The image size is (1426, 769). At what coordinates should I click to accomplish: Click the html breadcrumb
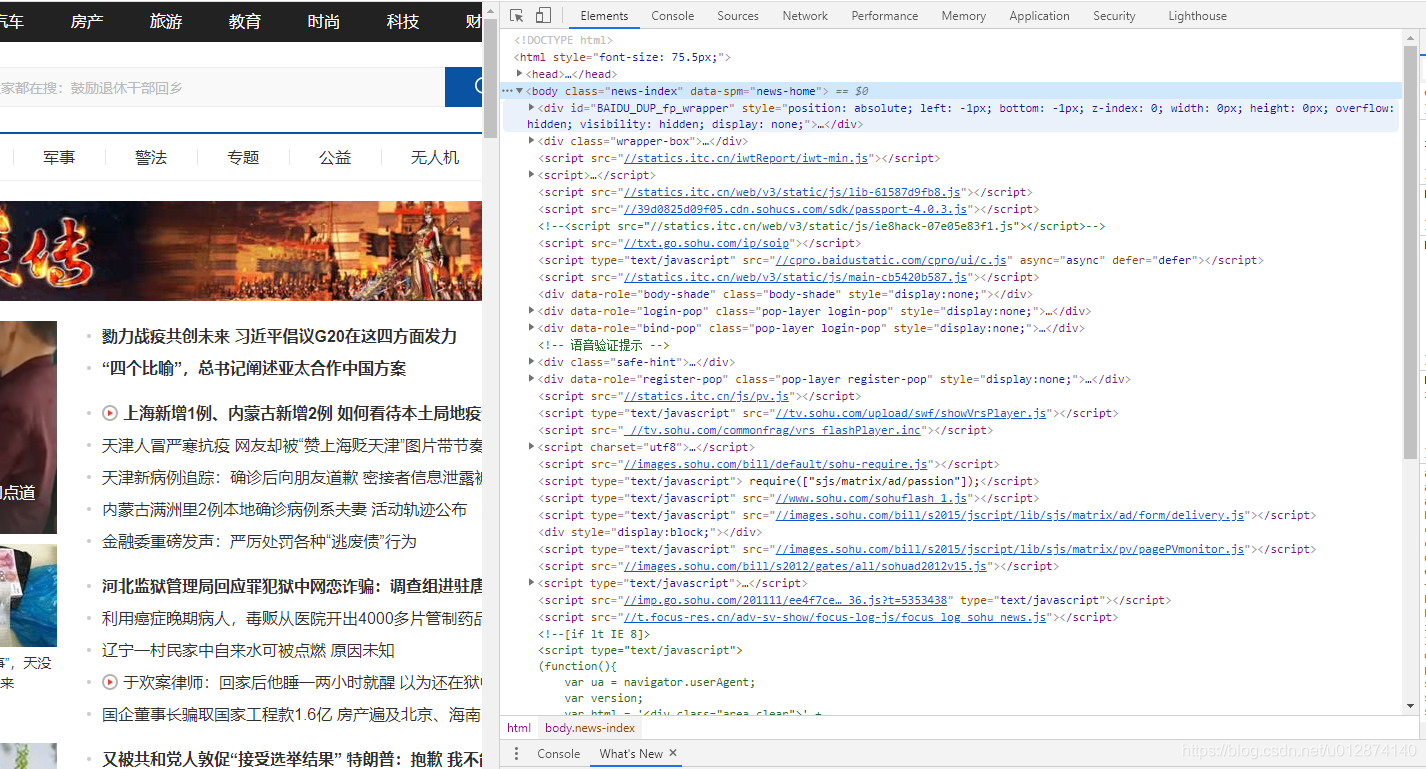coord(519,728)
